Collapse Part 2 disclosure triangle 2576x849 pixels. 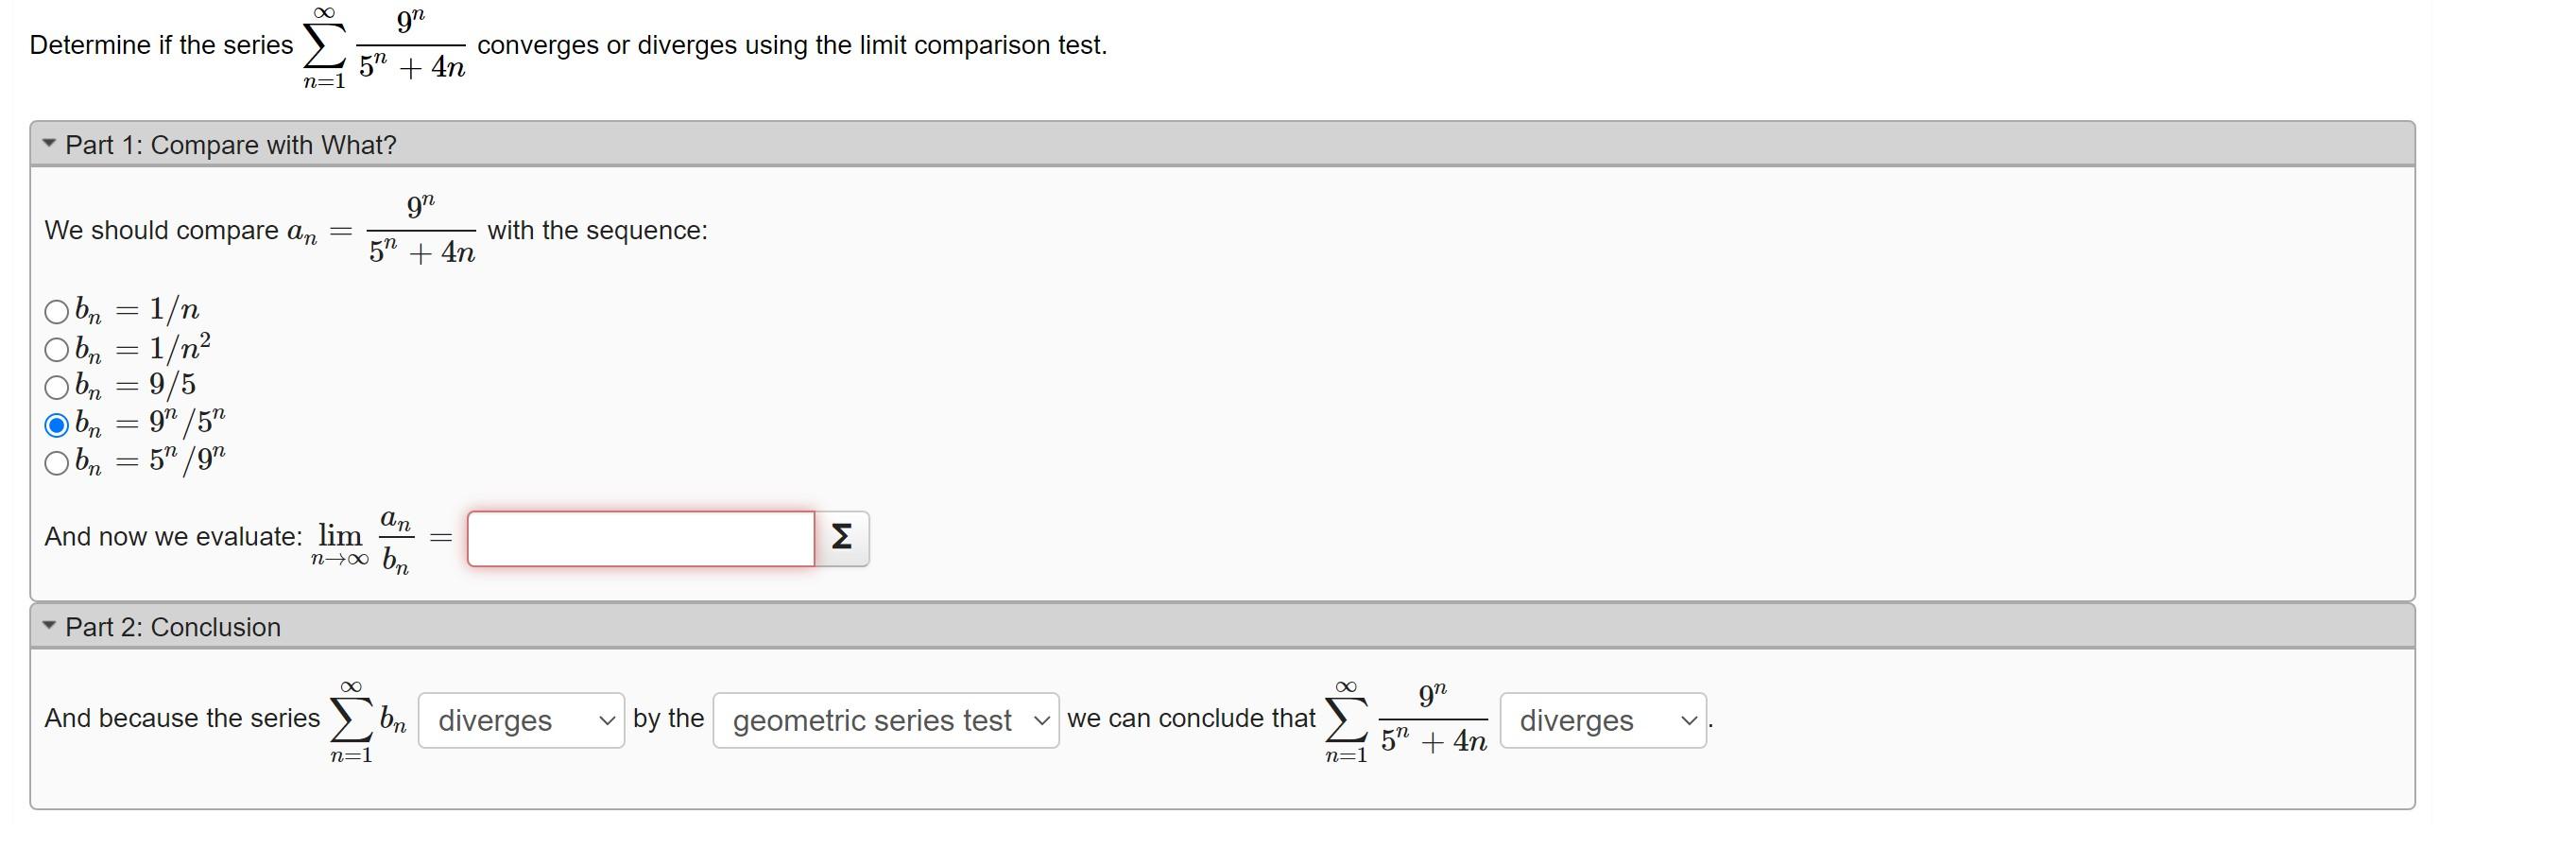click(x=49, y=626)
